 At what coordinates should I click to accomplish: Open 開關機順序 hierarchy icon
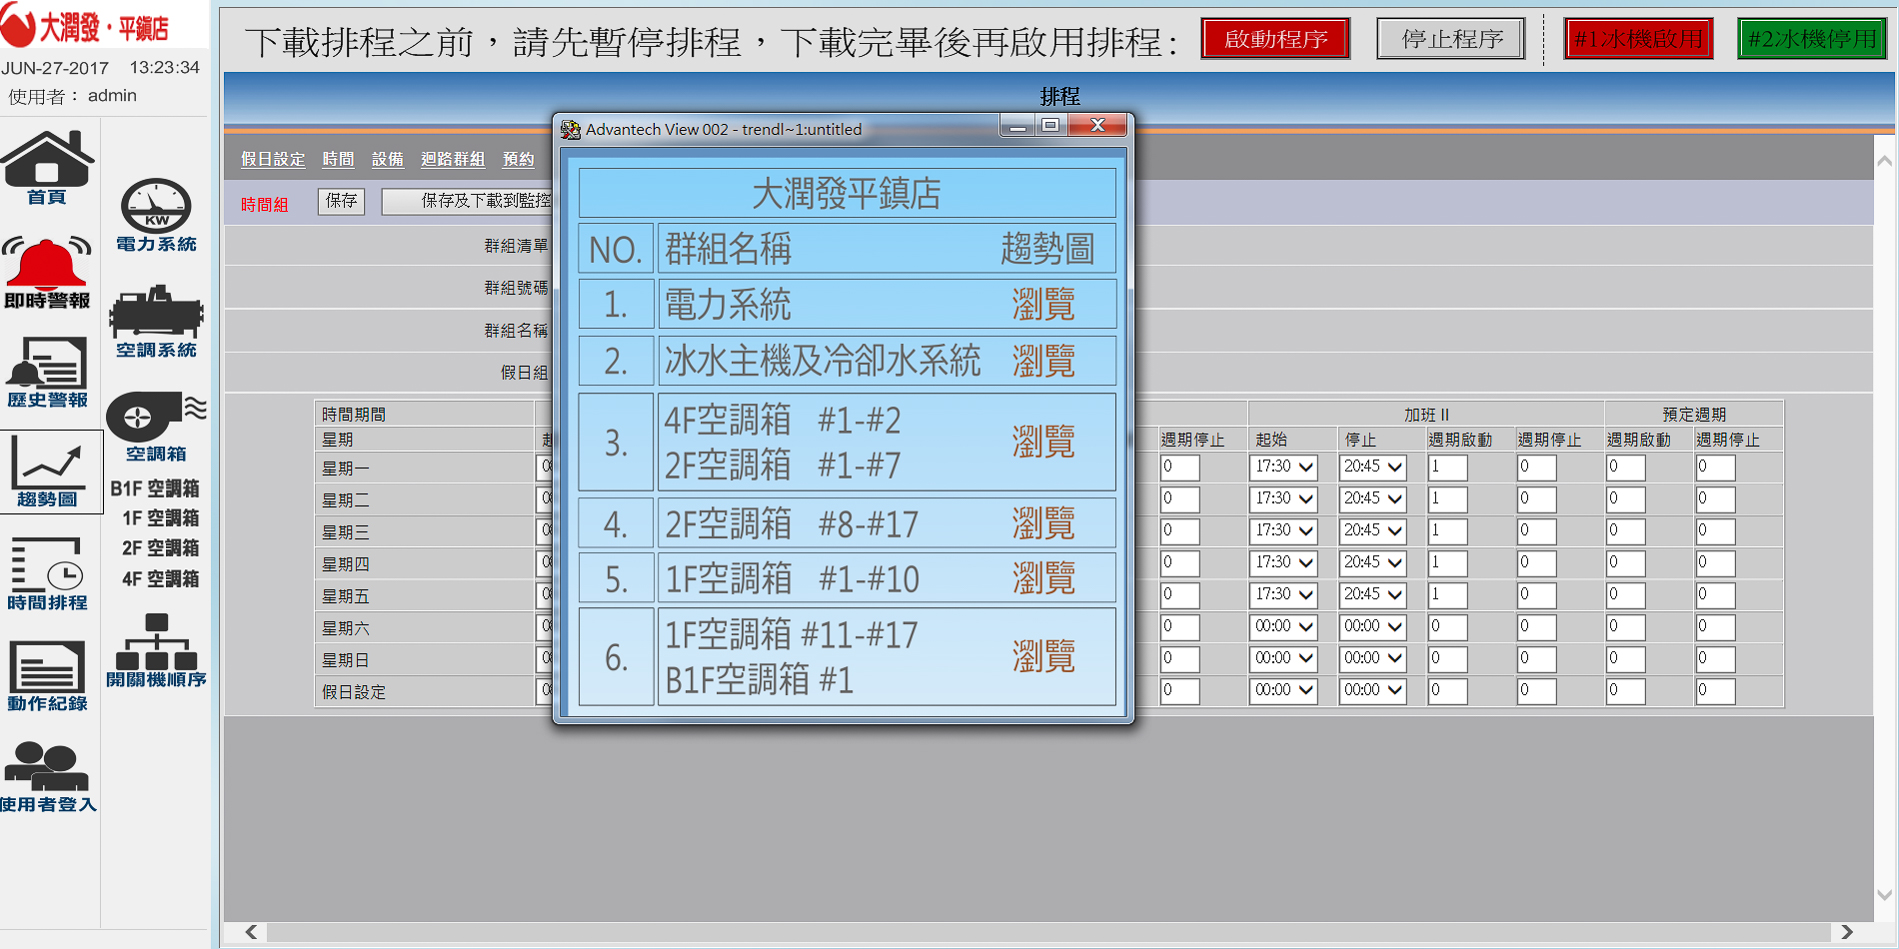[156, 651]
